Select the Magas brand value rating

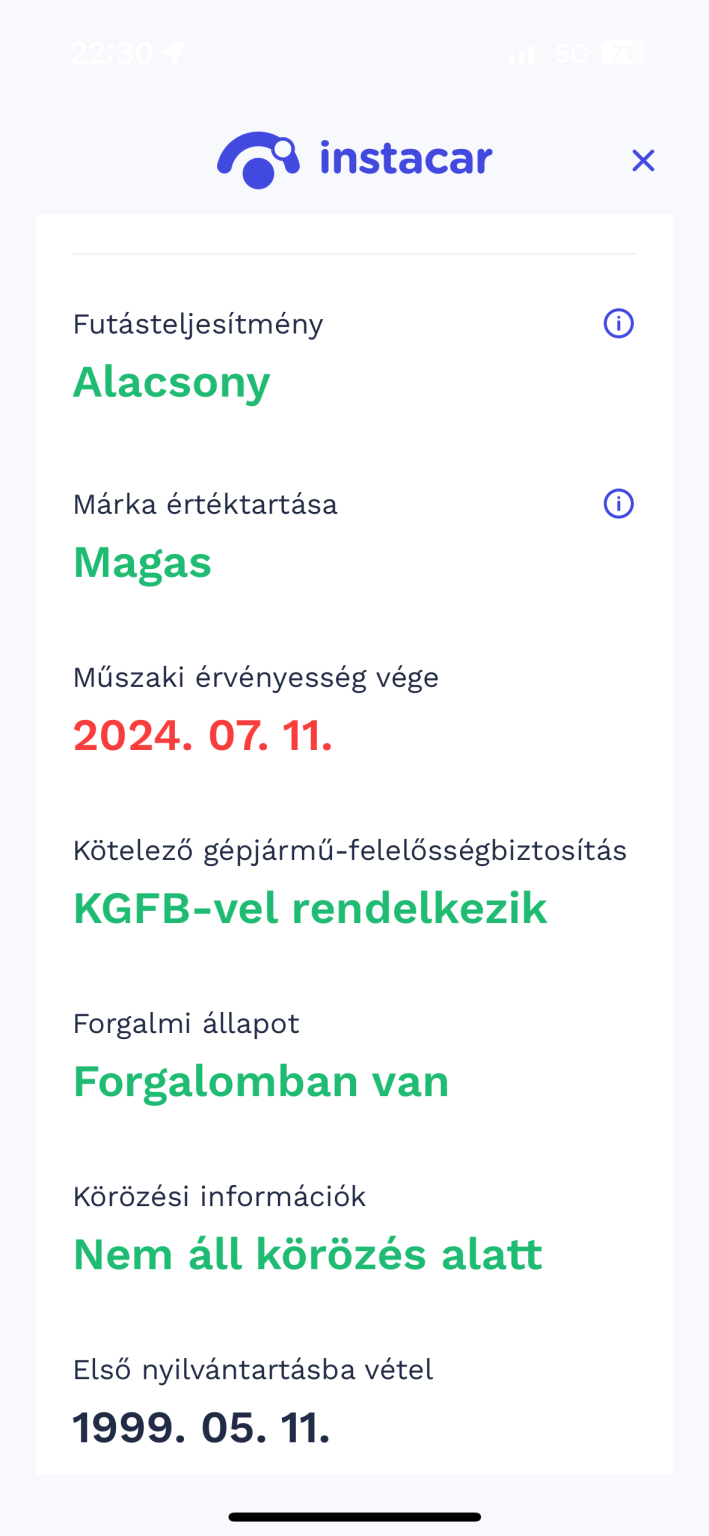click(x=142, y=562)
